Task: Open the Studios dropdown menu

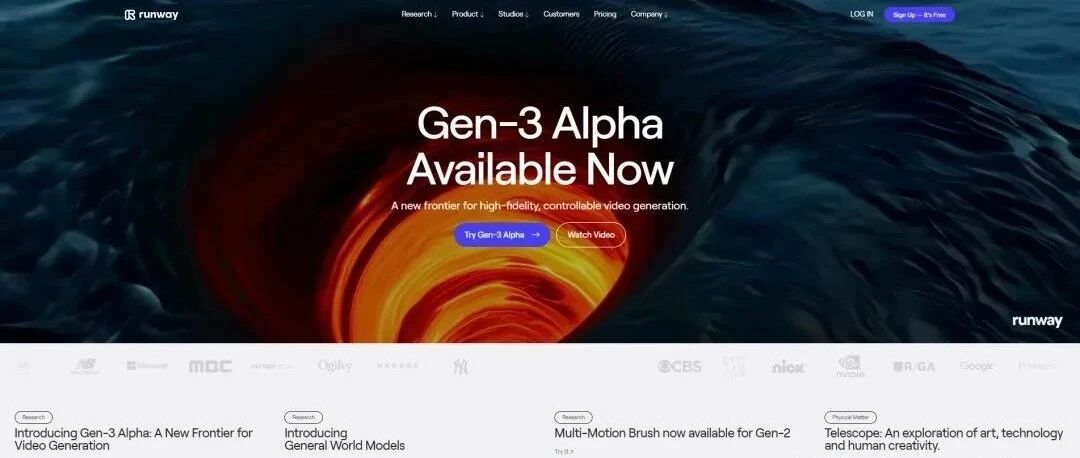Action: pyautogui.click(x=513, y=14)
